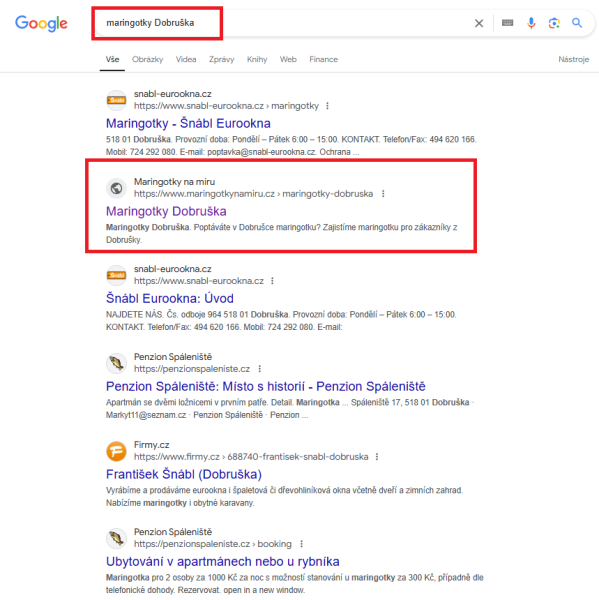The image size is (599, 600).
Task: Click the search field containing maringotky Dobruška
Action: pyautogui.click(x=283, y=23)
